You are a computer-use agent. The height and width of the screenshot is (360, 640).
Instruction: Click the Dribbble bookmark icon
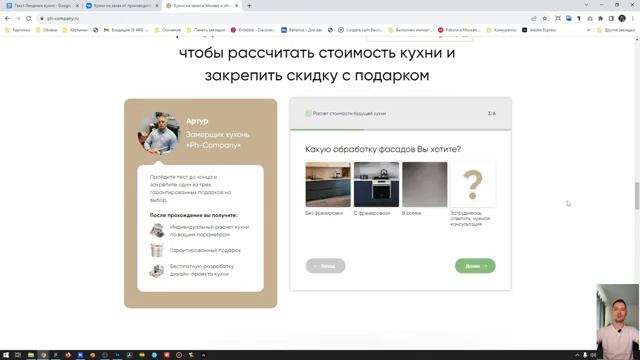233,30
